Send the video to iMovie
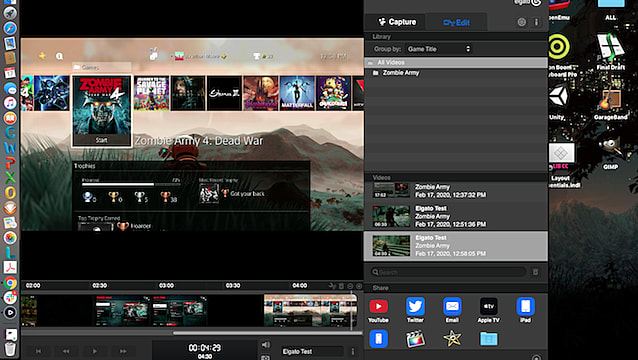The image size is (638, 360). click(452, 339)
